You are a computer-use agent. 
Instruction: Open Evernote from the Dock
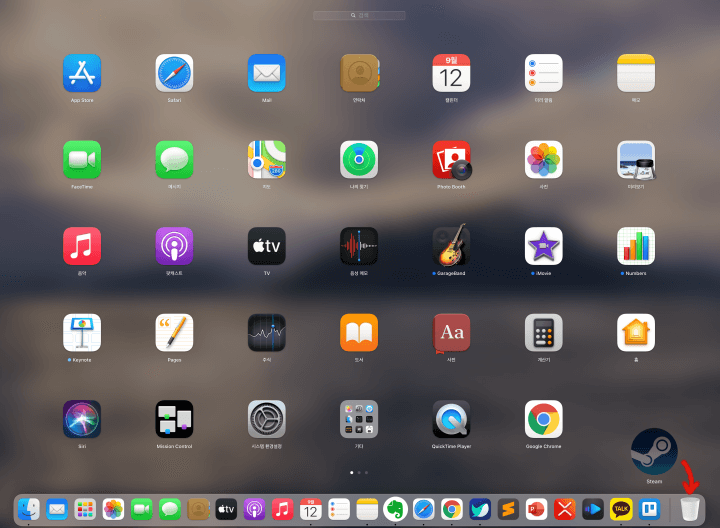395,509
